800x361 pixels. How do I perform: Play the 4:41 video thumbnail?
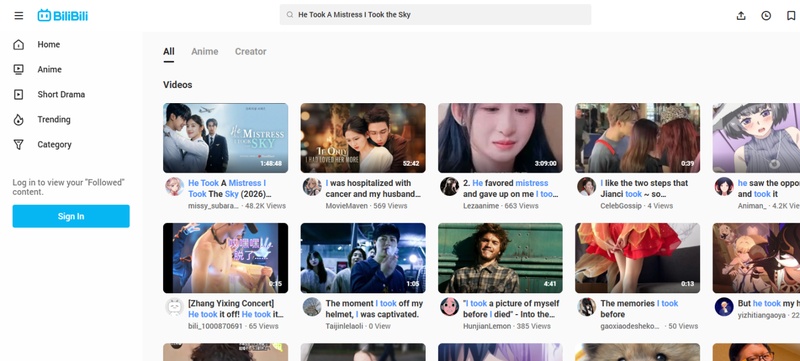[500, 258]
